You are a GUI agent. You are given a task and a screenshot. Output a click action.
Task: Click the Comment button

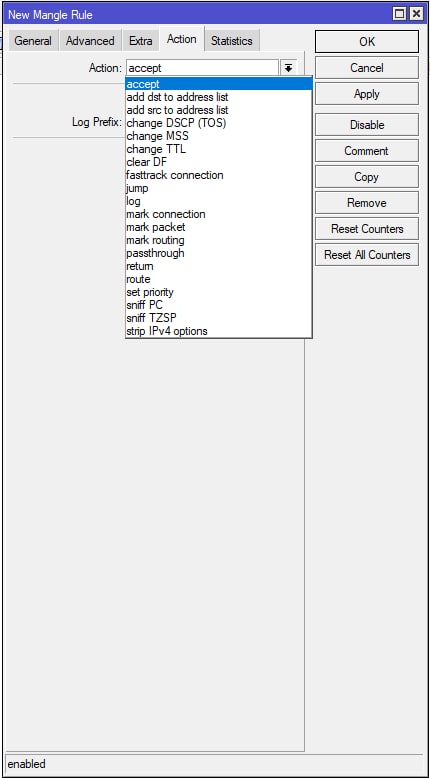point(367,151)
